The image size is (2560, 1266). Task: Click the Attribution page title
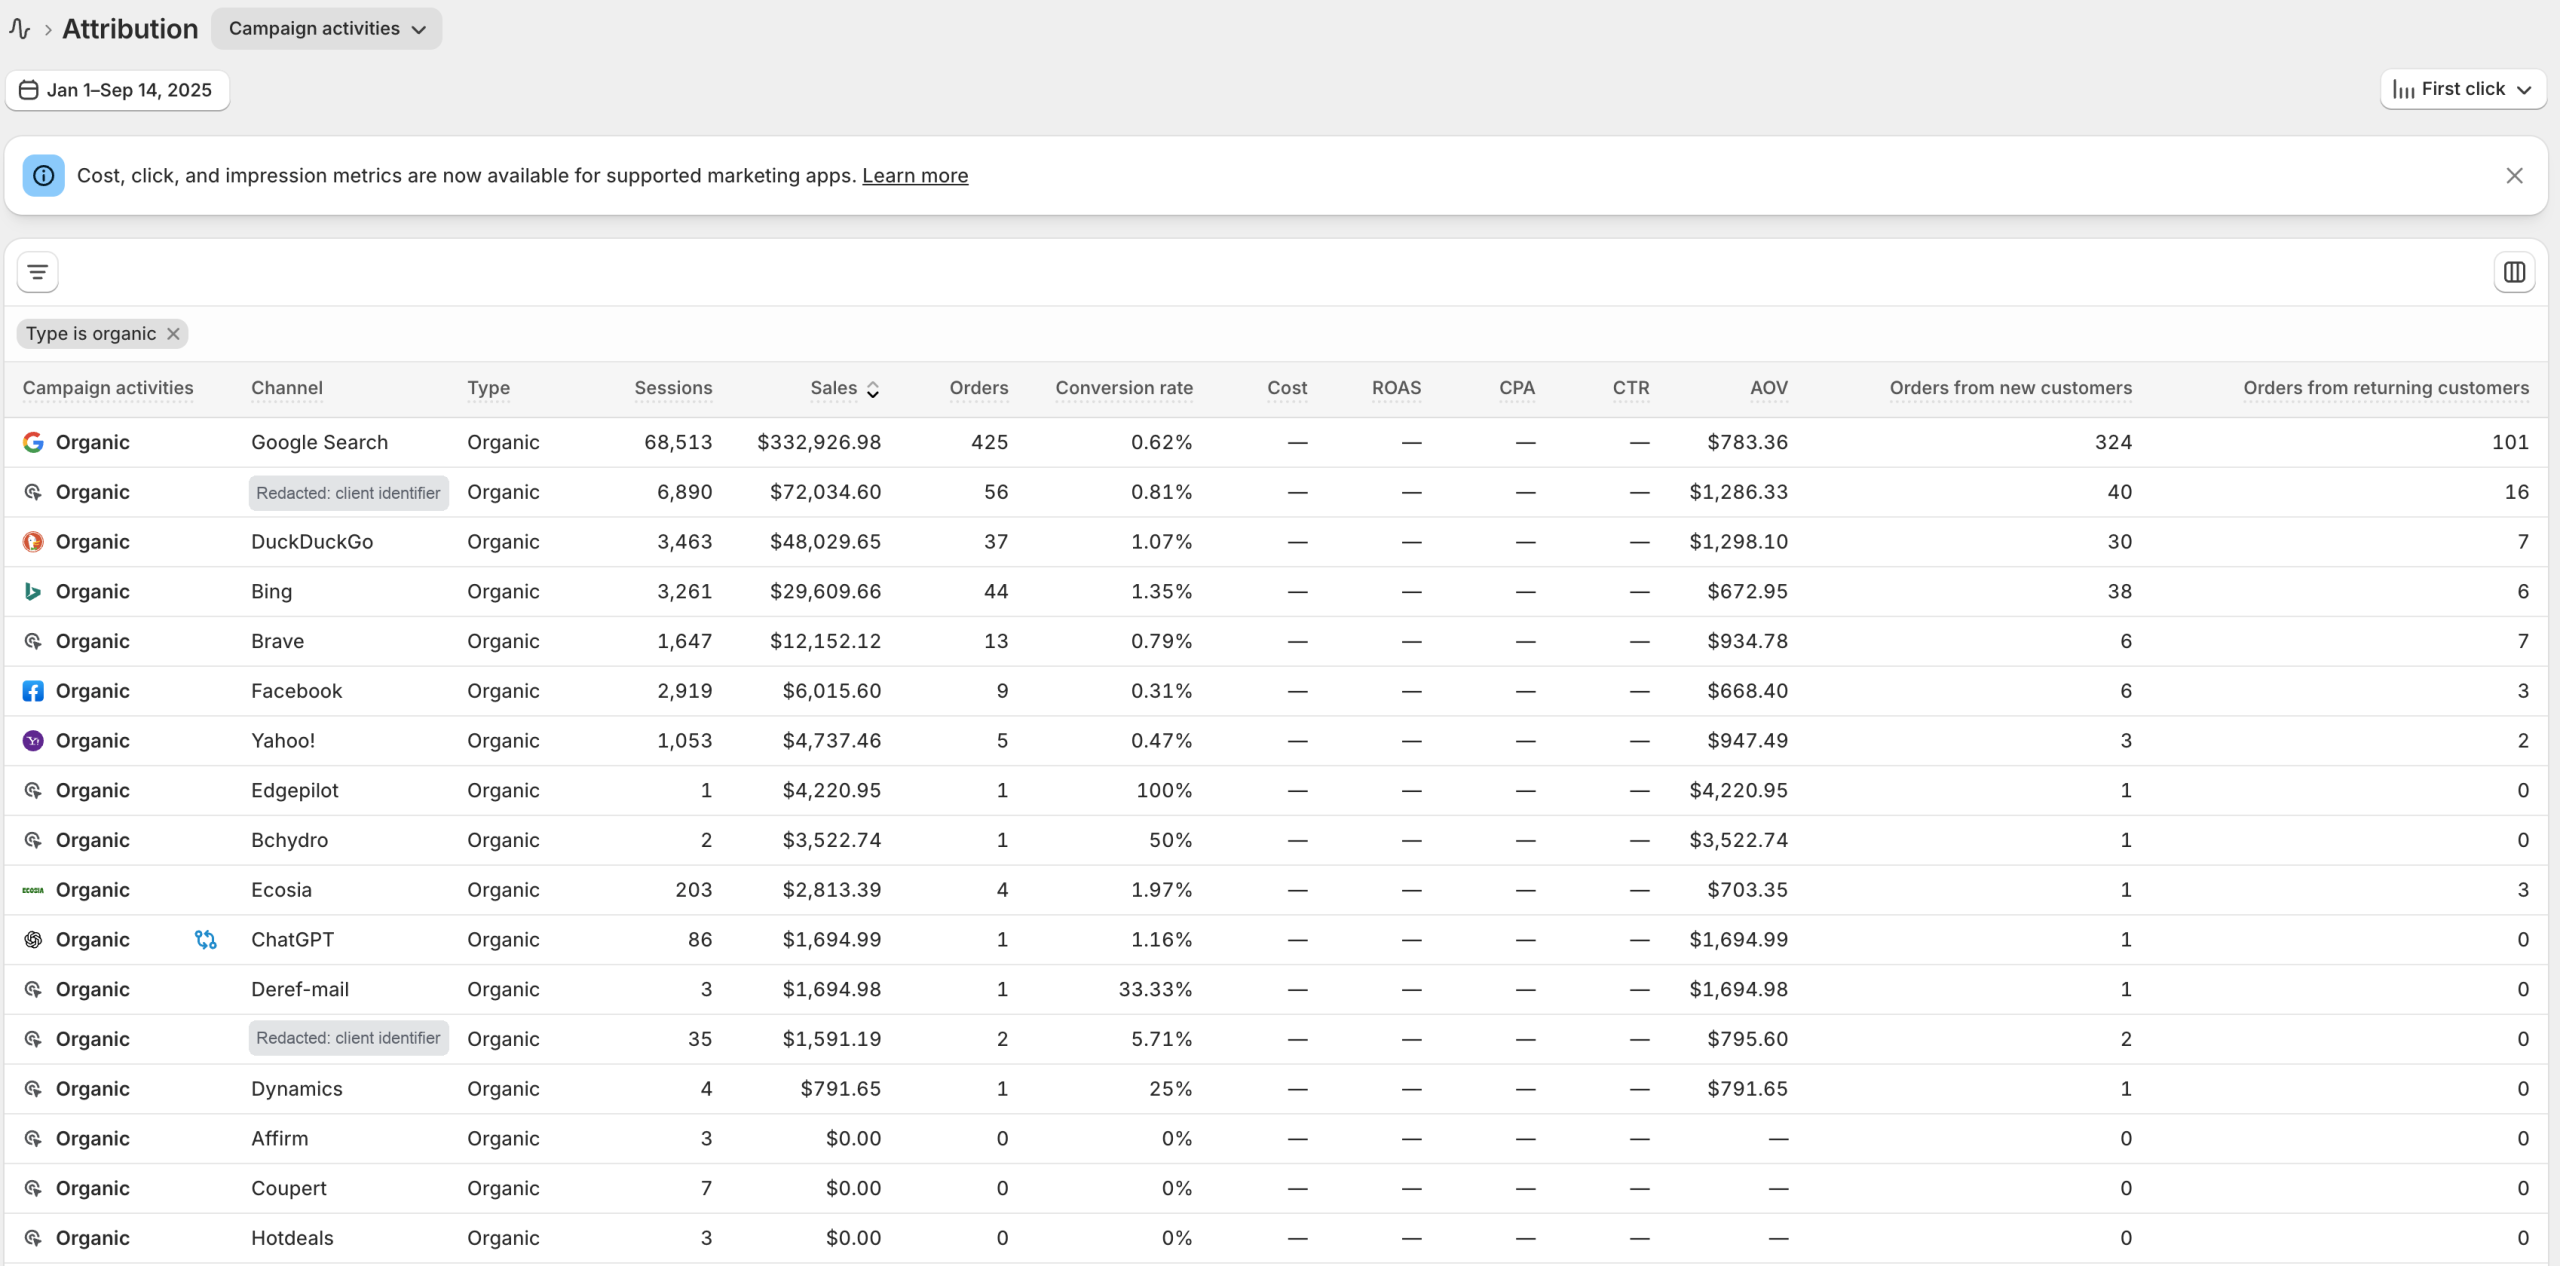tap(130, 29)
